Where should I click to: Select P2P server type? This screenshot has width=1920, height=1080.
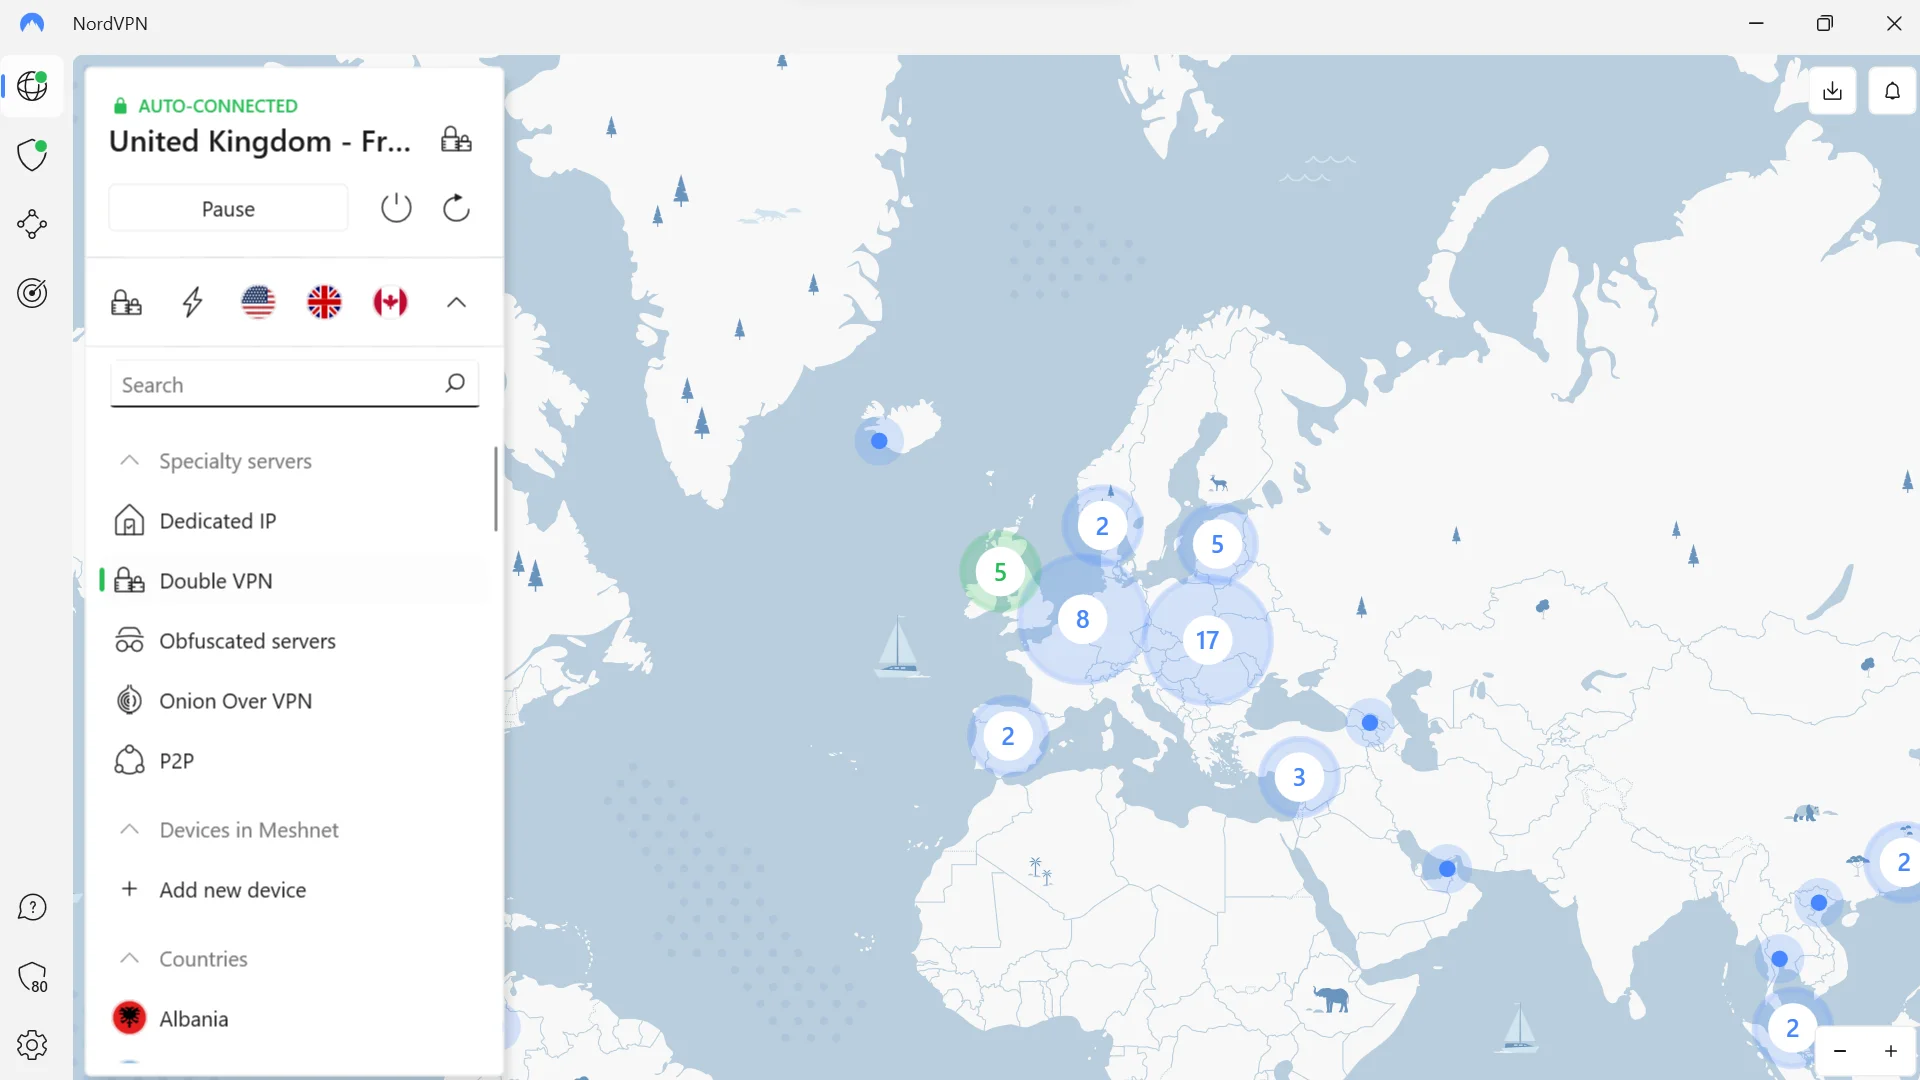pos(294,761)
